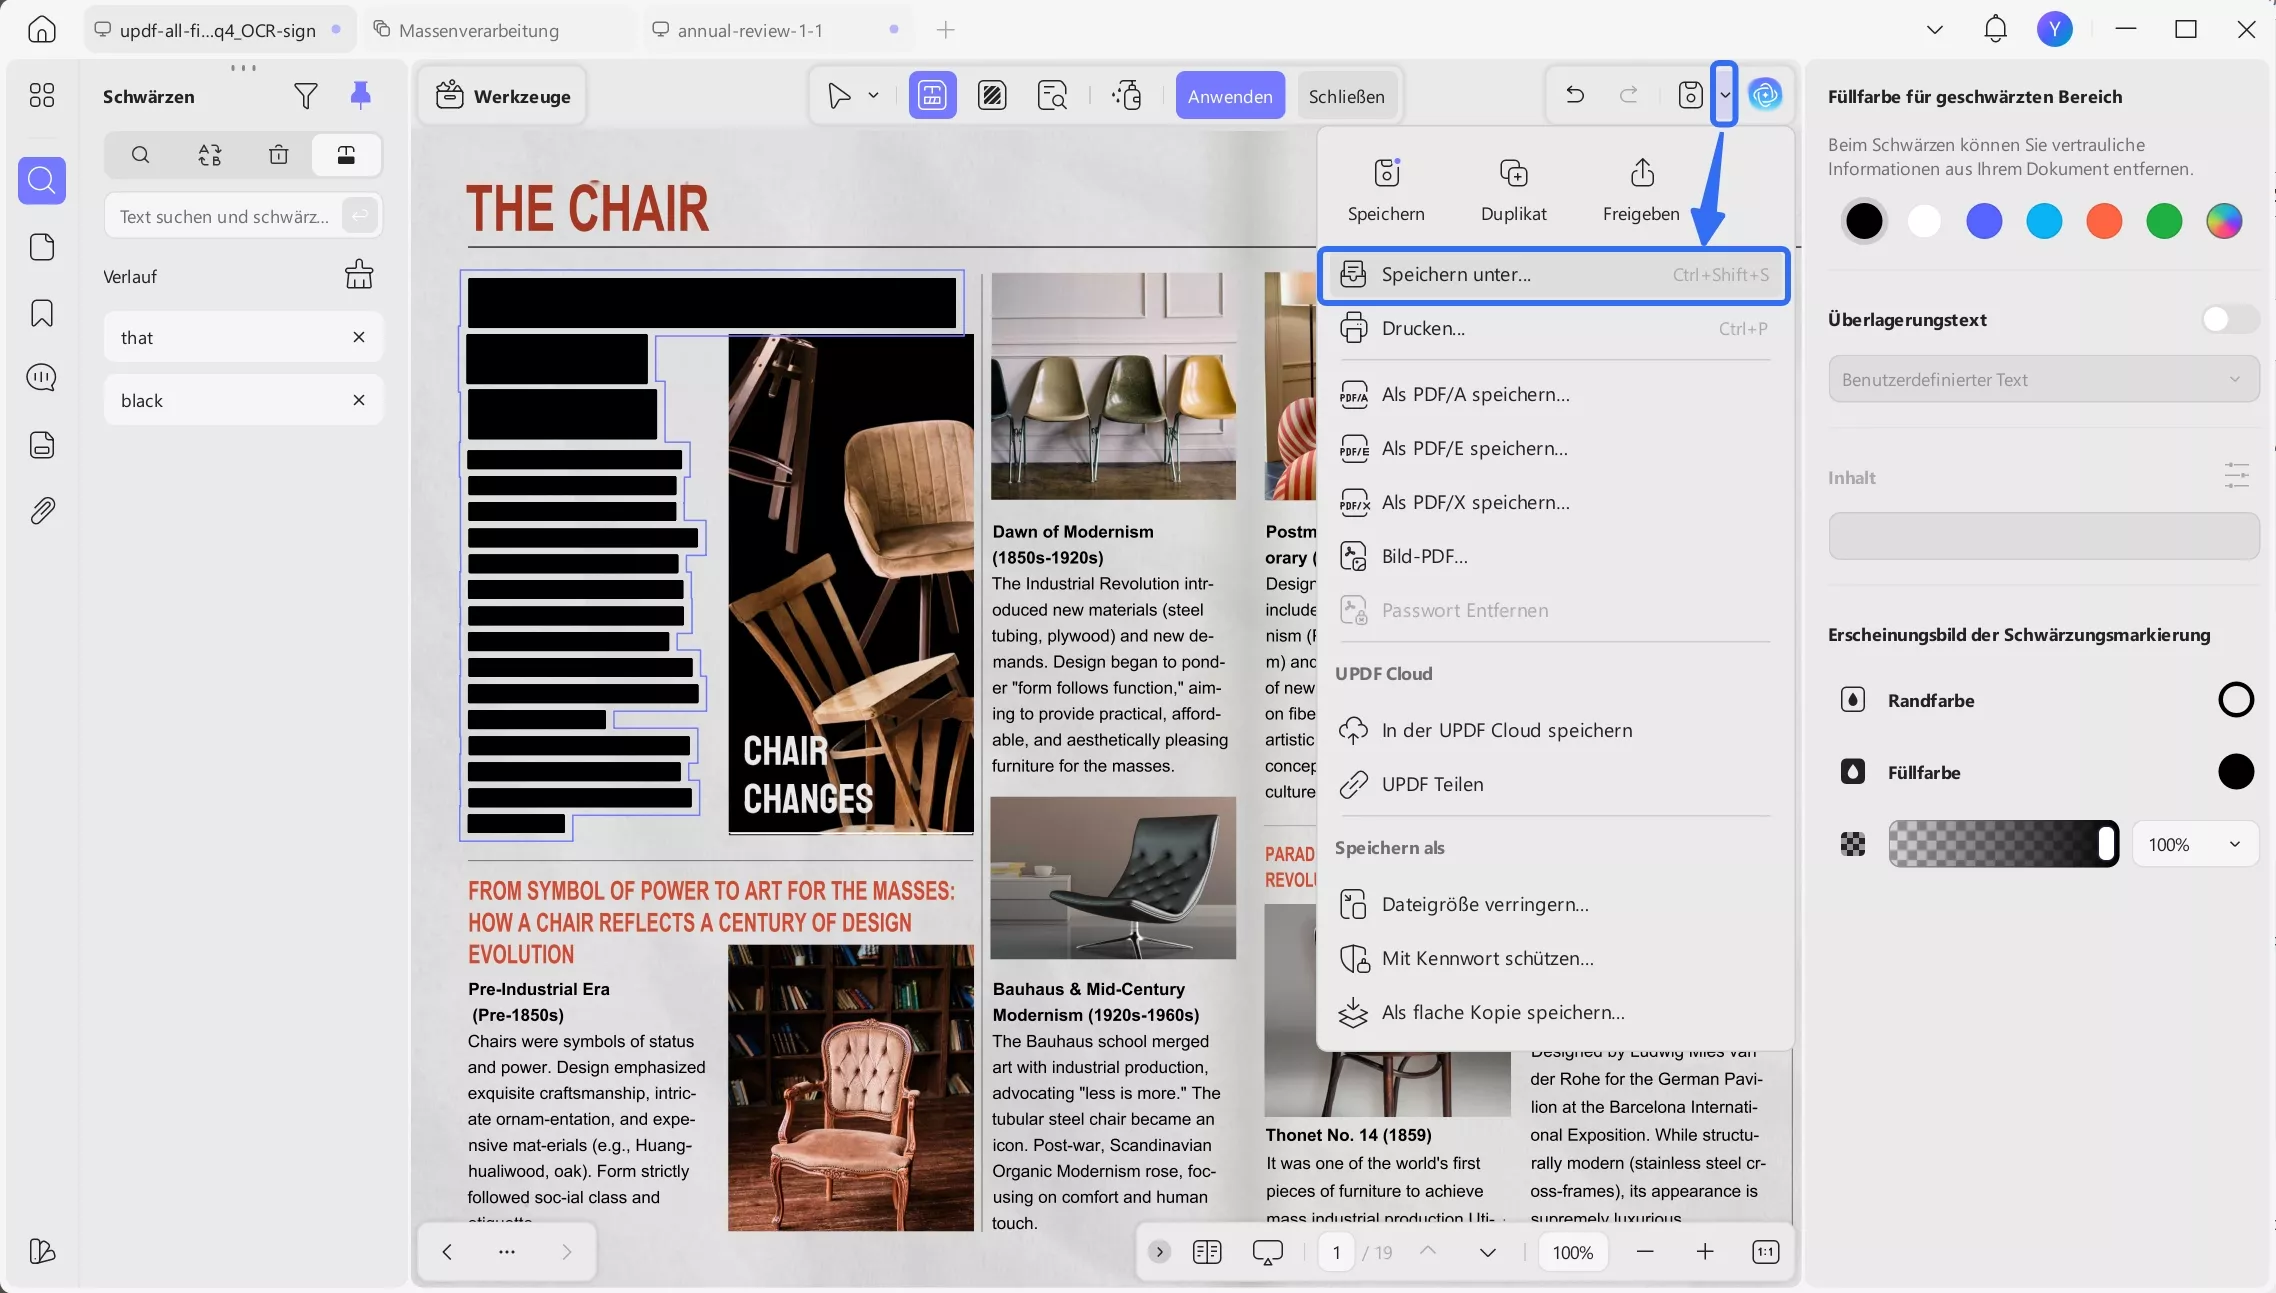Open the UPDF AI assistant icon
This screenshot has width=2276, height=1293.
pyautogui.click(x=1765, y=95)
